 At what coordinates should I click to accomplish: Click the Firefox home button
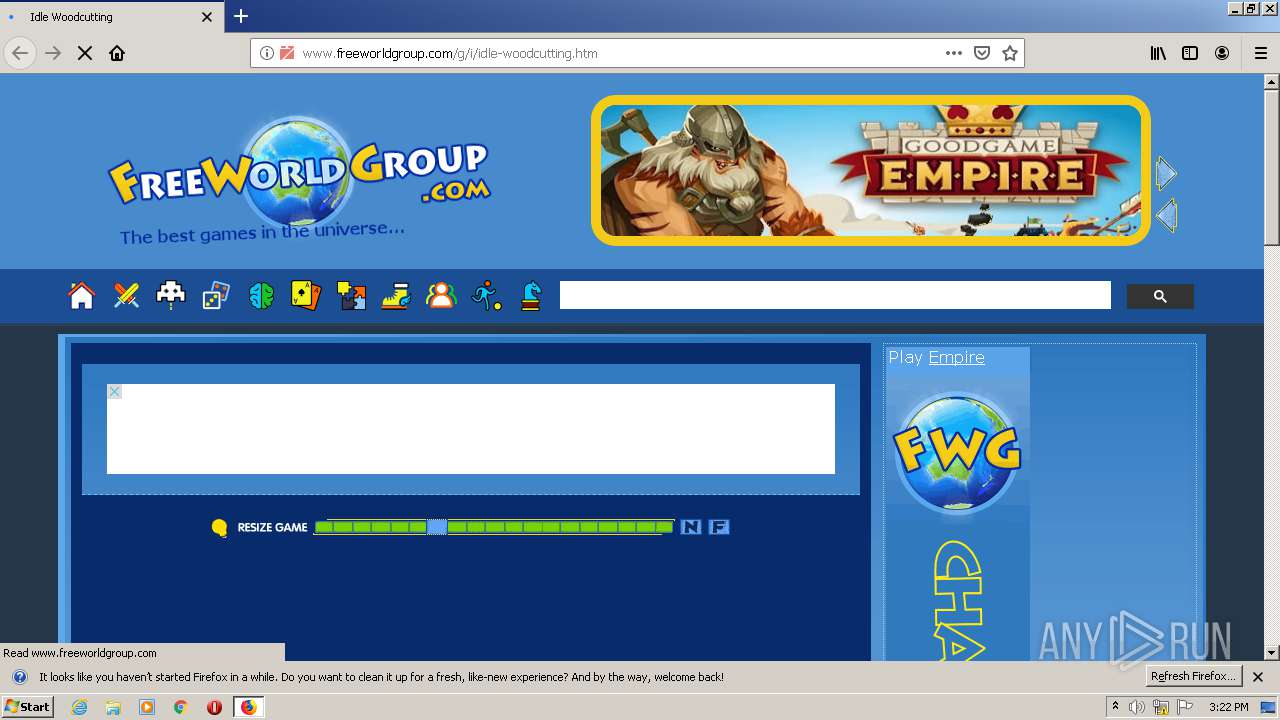[117, 53]
